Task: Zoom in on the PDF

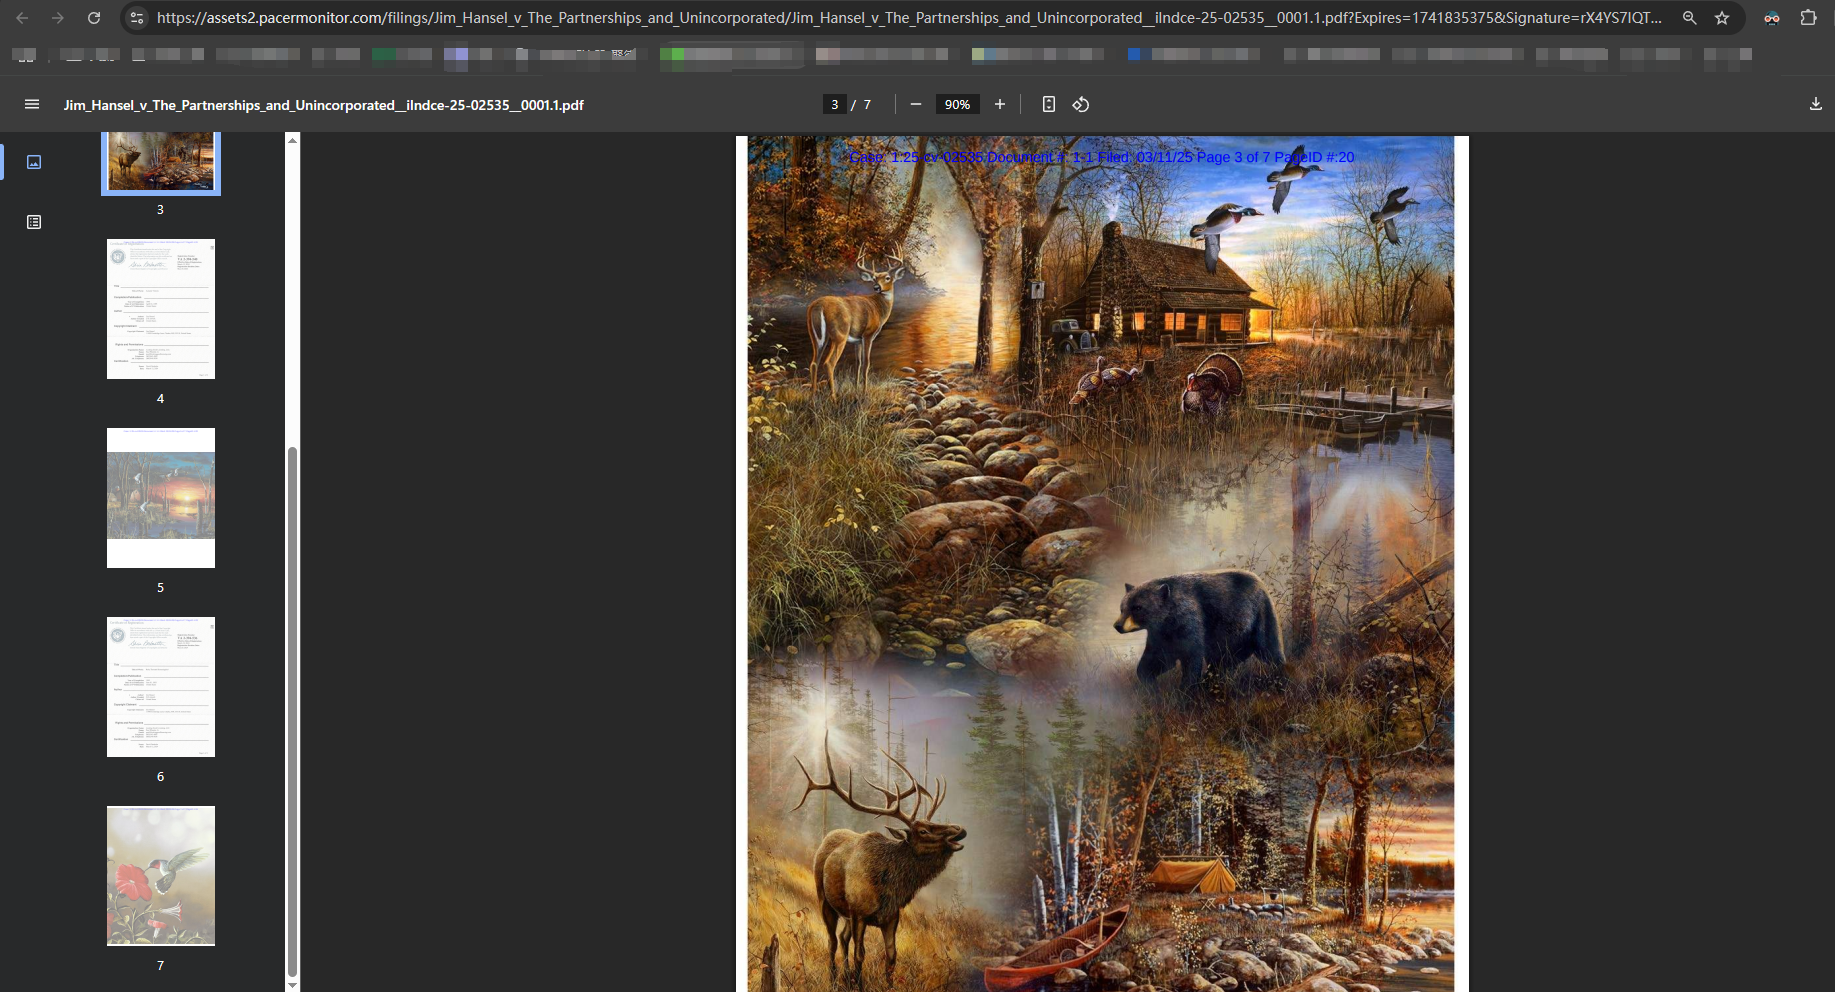Action: (999, 105)
